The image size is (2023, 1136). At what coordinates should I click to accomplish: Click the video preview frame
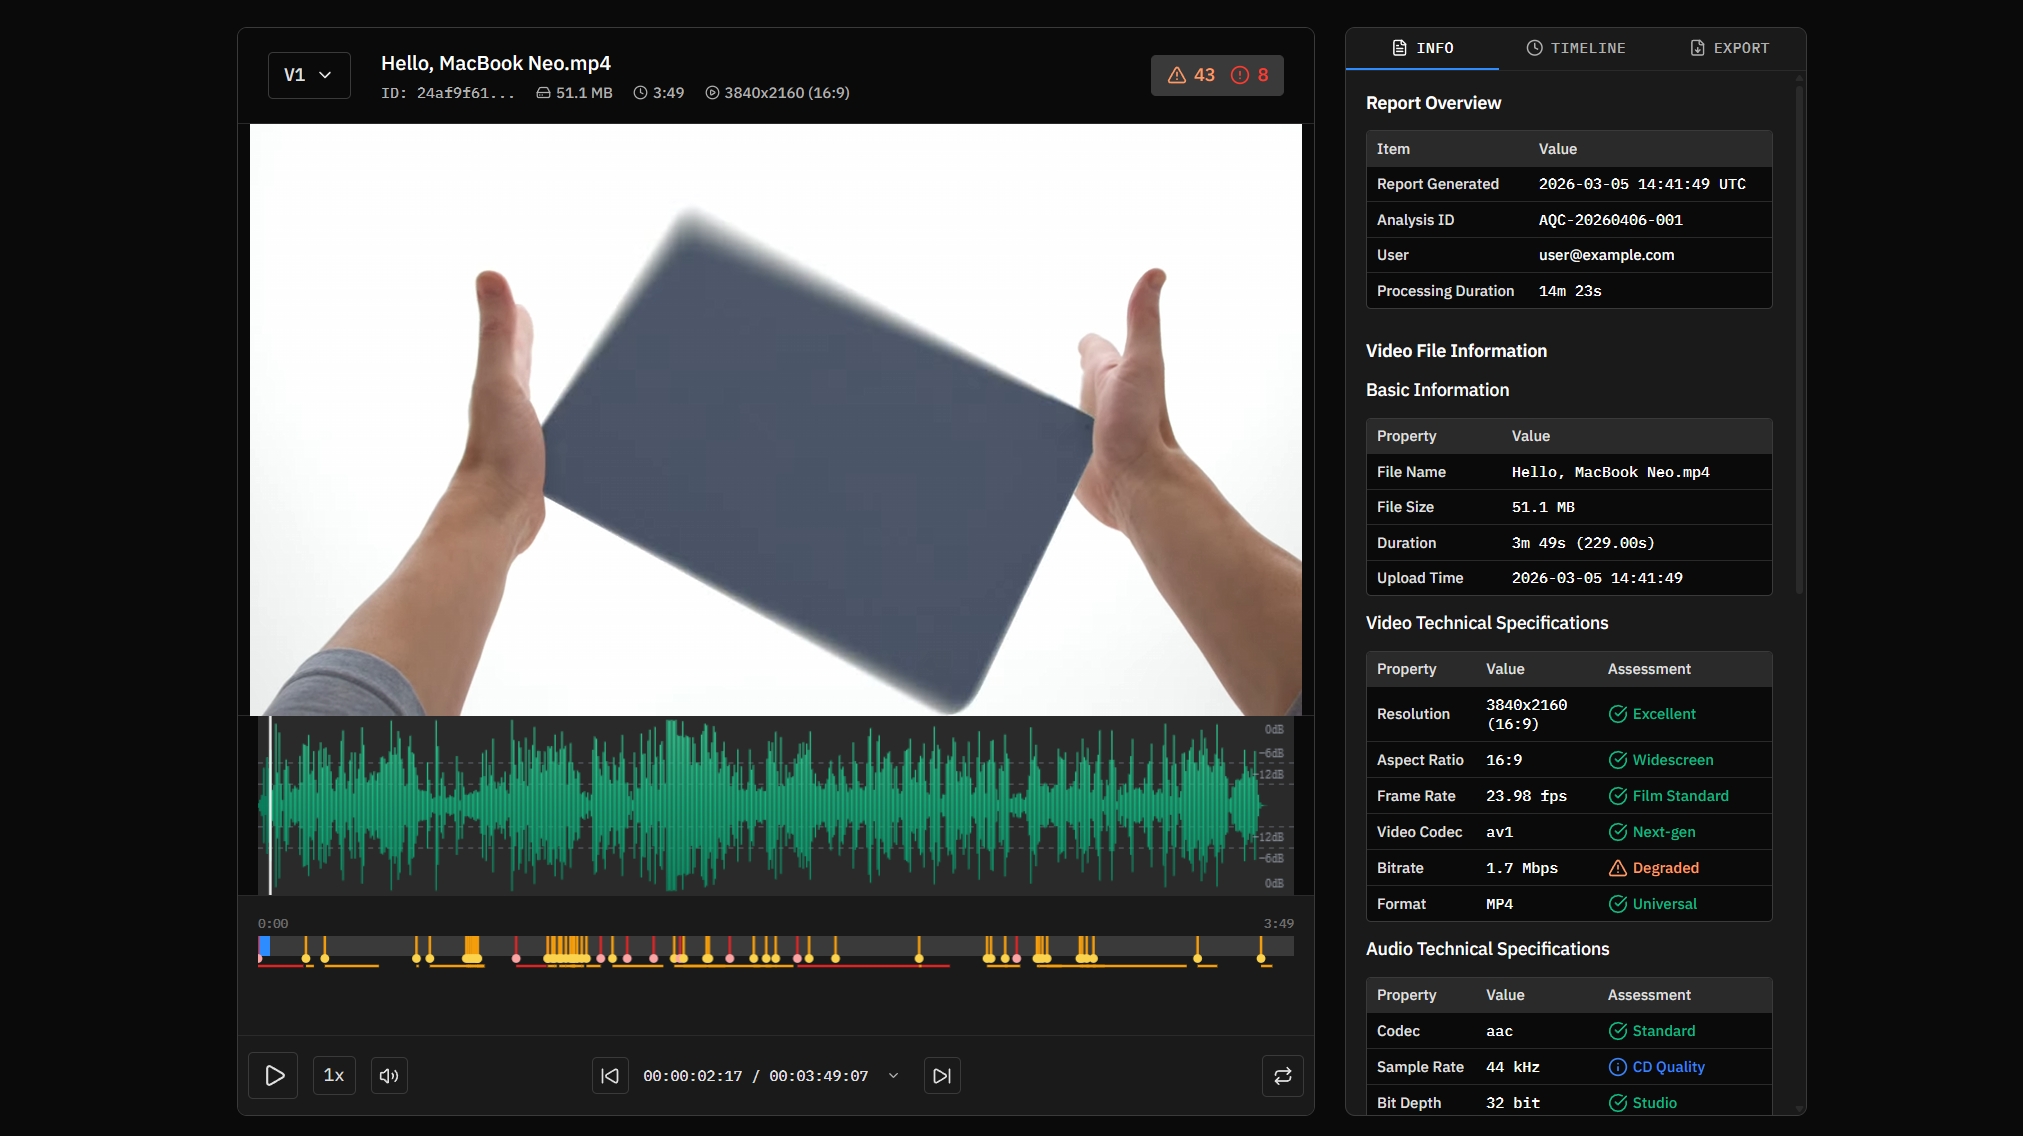775,420
